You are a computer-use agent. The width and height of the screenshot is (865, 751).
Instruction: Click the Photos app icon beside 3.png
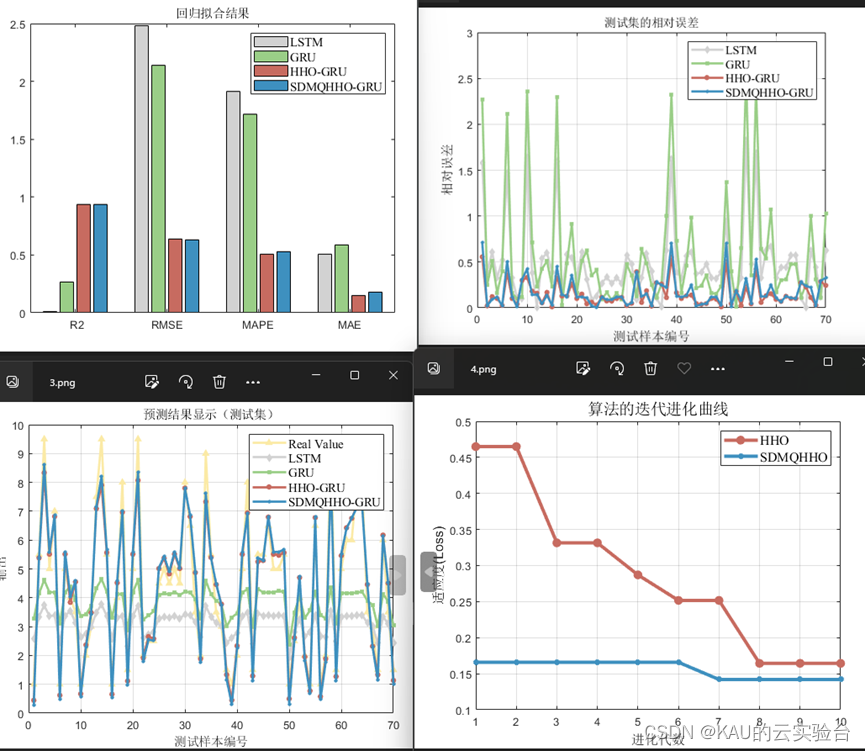point(12,381)
